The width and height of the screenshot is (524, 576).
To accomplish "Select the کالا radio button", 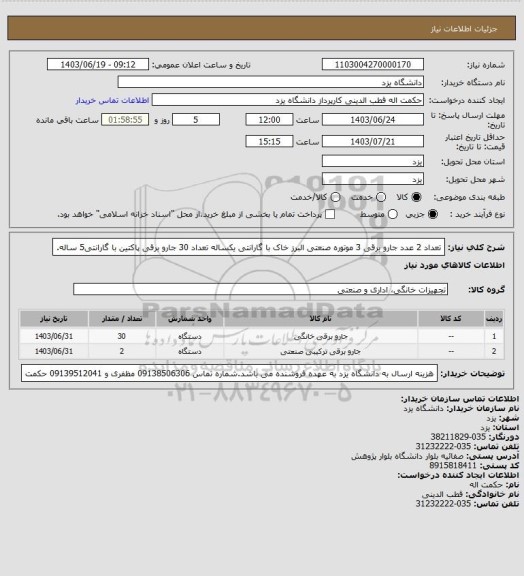I will pyautogui.click(x=416, y=197).
